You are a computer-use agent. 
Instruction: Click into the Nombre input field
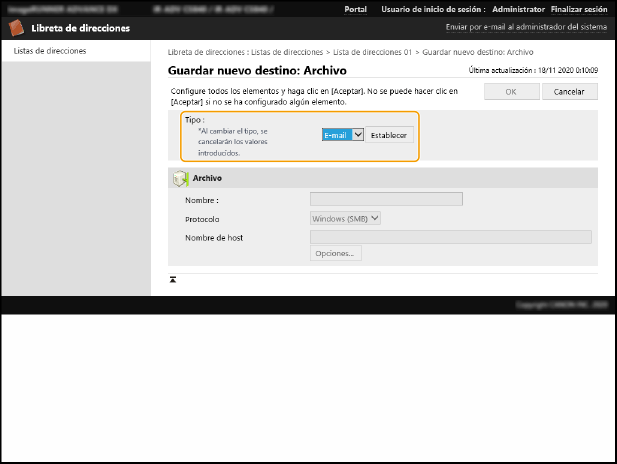386,199
